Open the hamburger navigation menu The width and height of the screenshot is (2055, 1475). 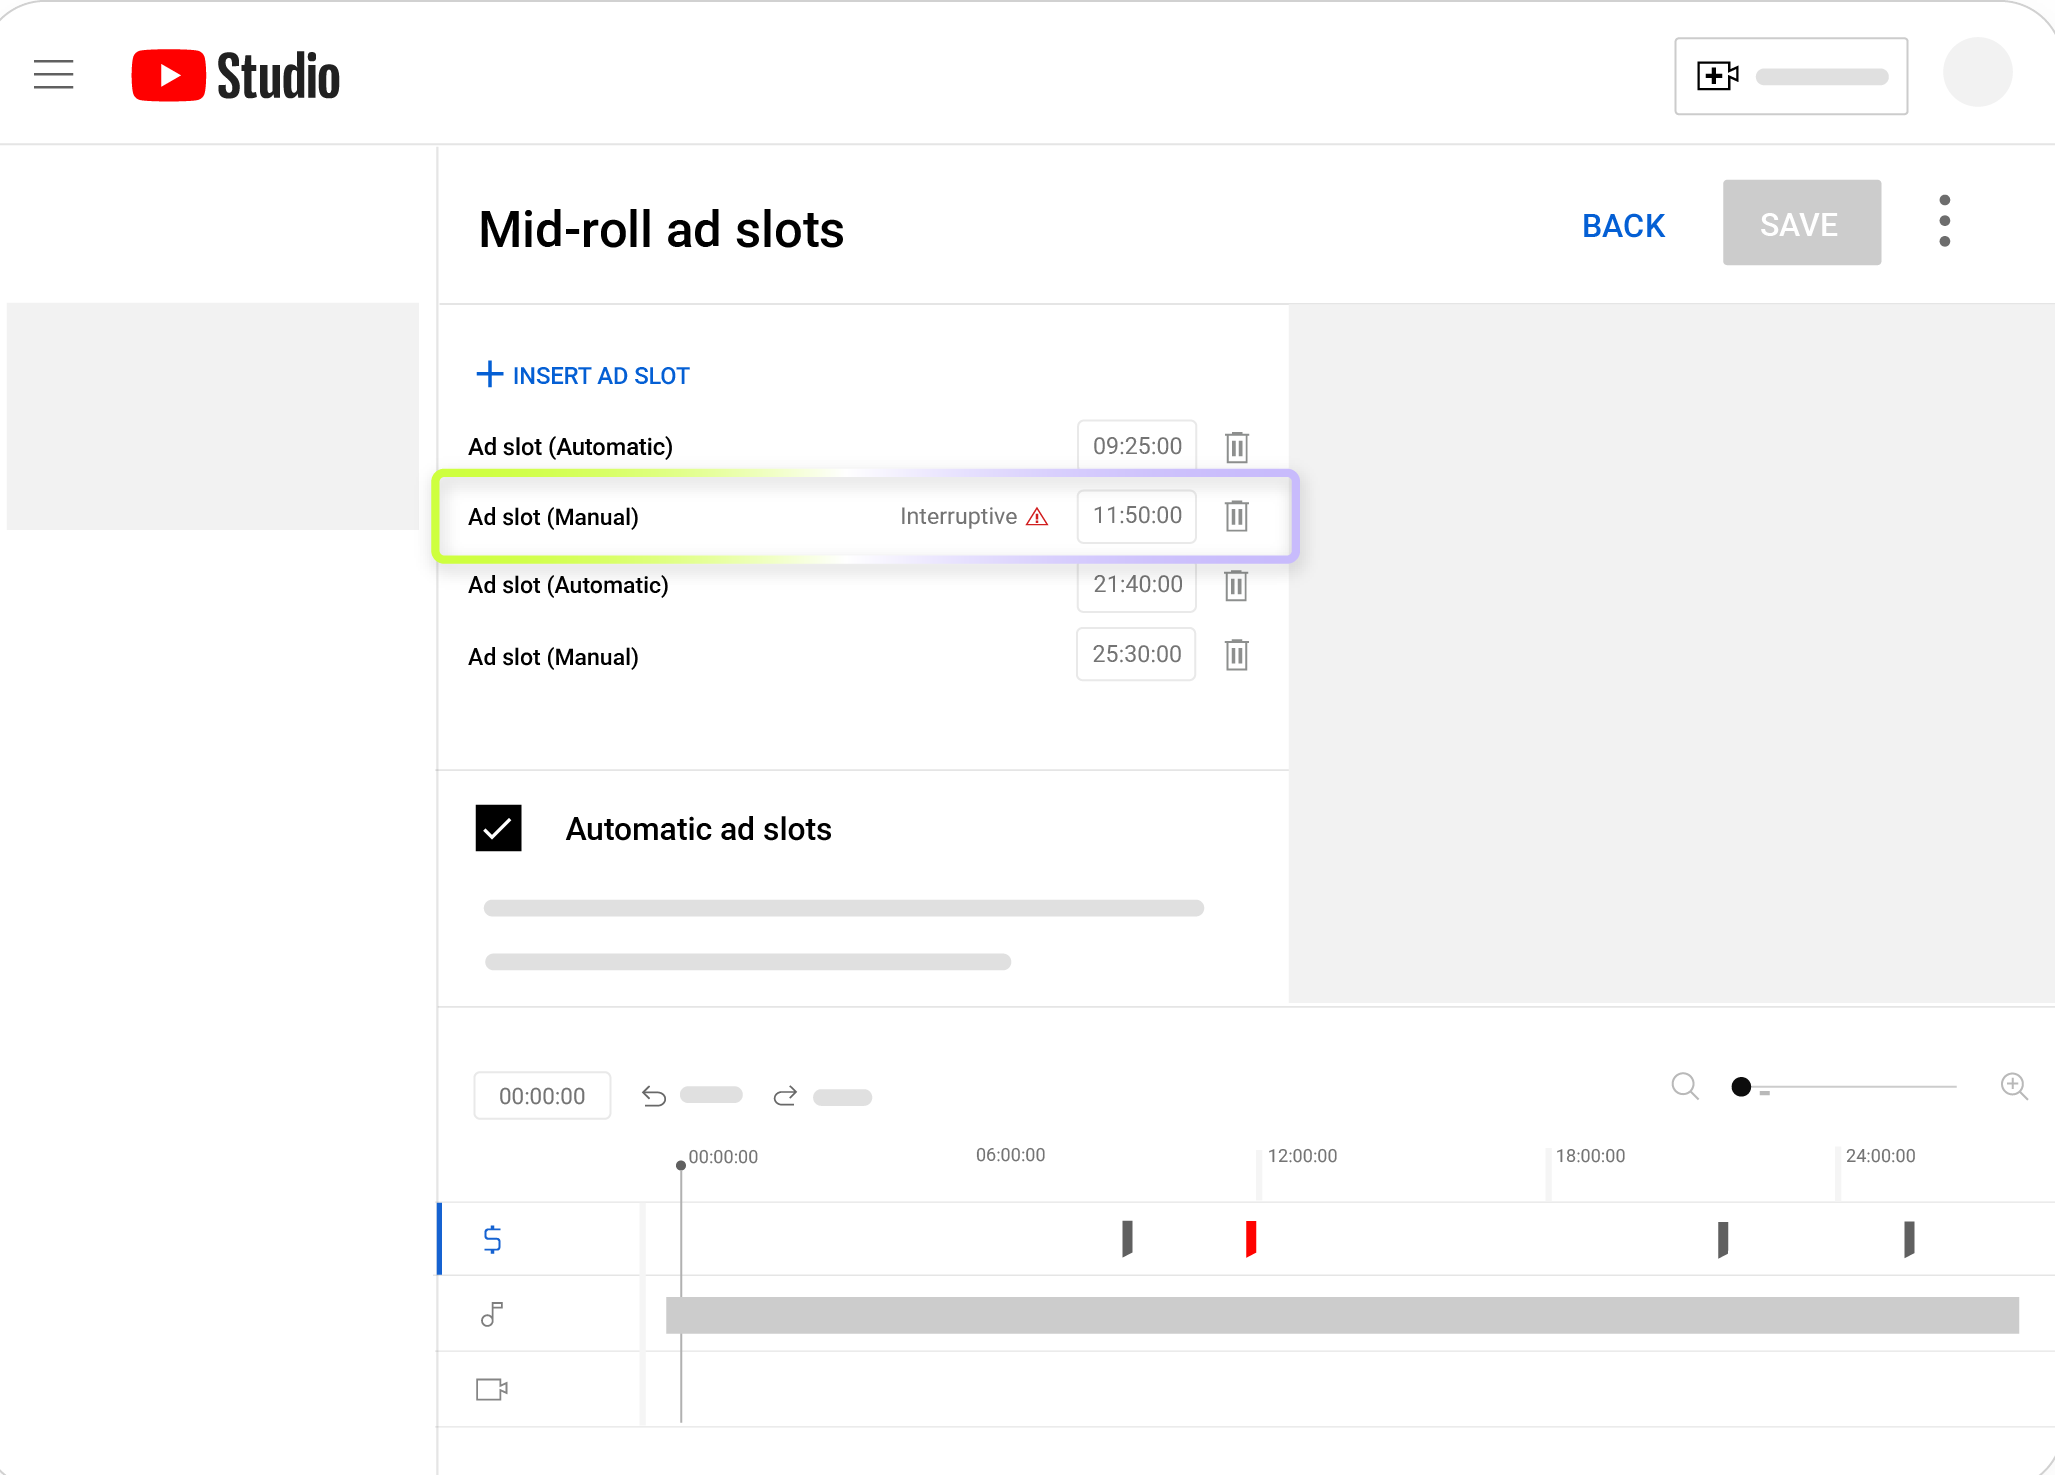click(53, 75)
